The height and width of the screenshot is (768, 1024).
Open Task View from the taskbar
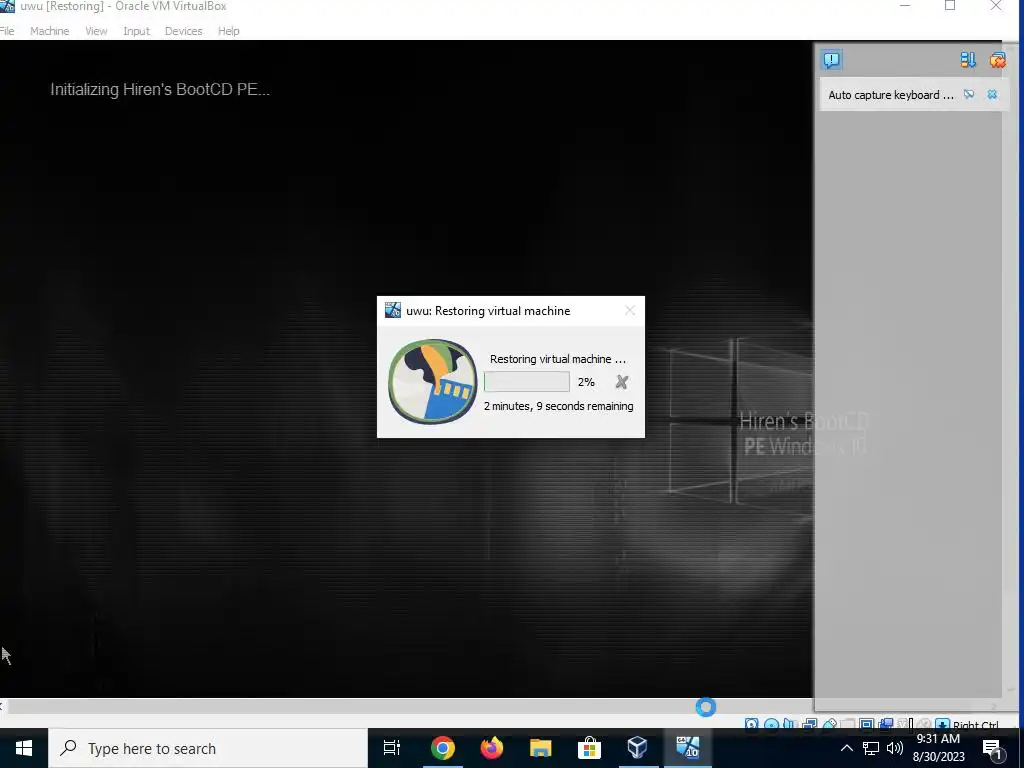coord(392,748)
